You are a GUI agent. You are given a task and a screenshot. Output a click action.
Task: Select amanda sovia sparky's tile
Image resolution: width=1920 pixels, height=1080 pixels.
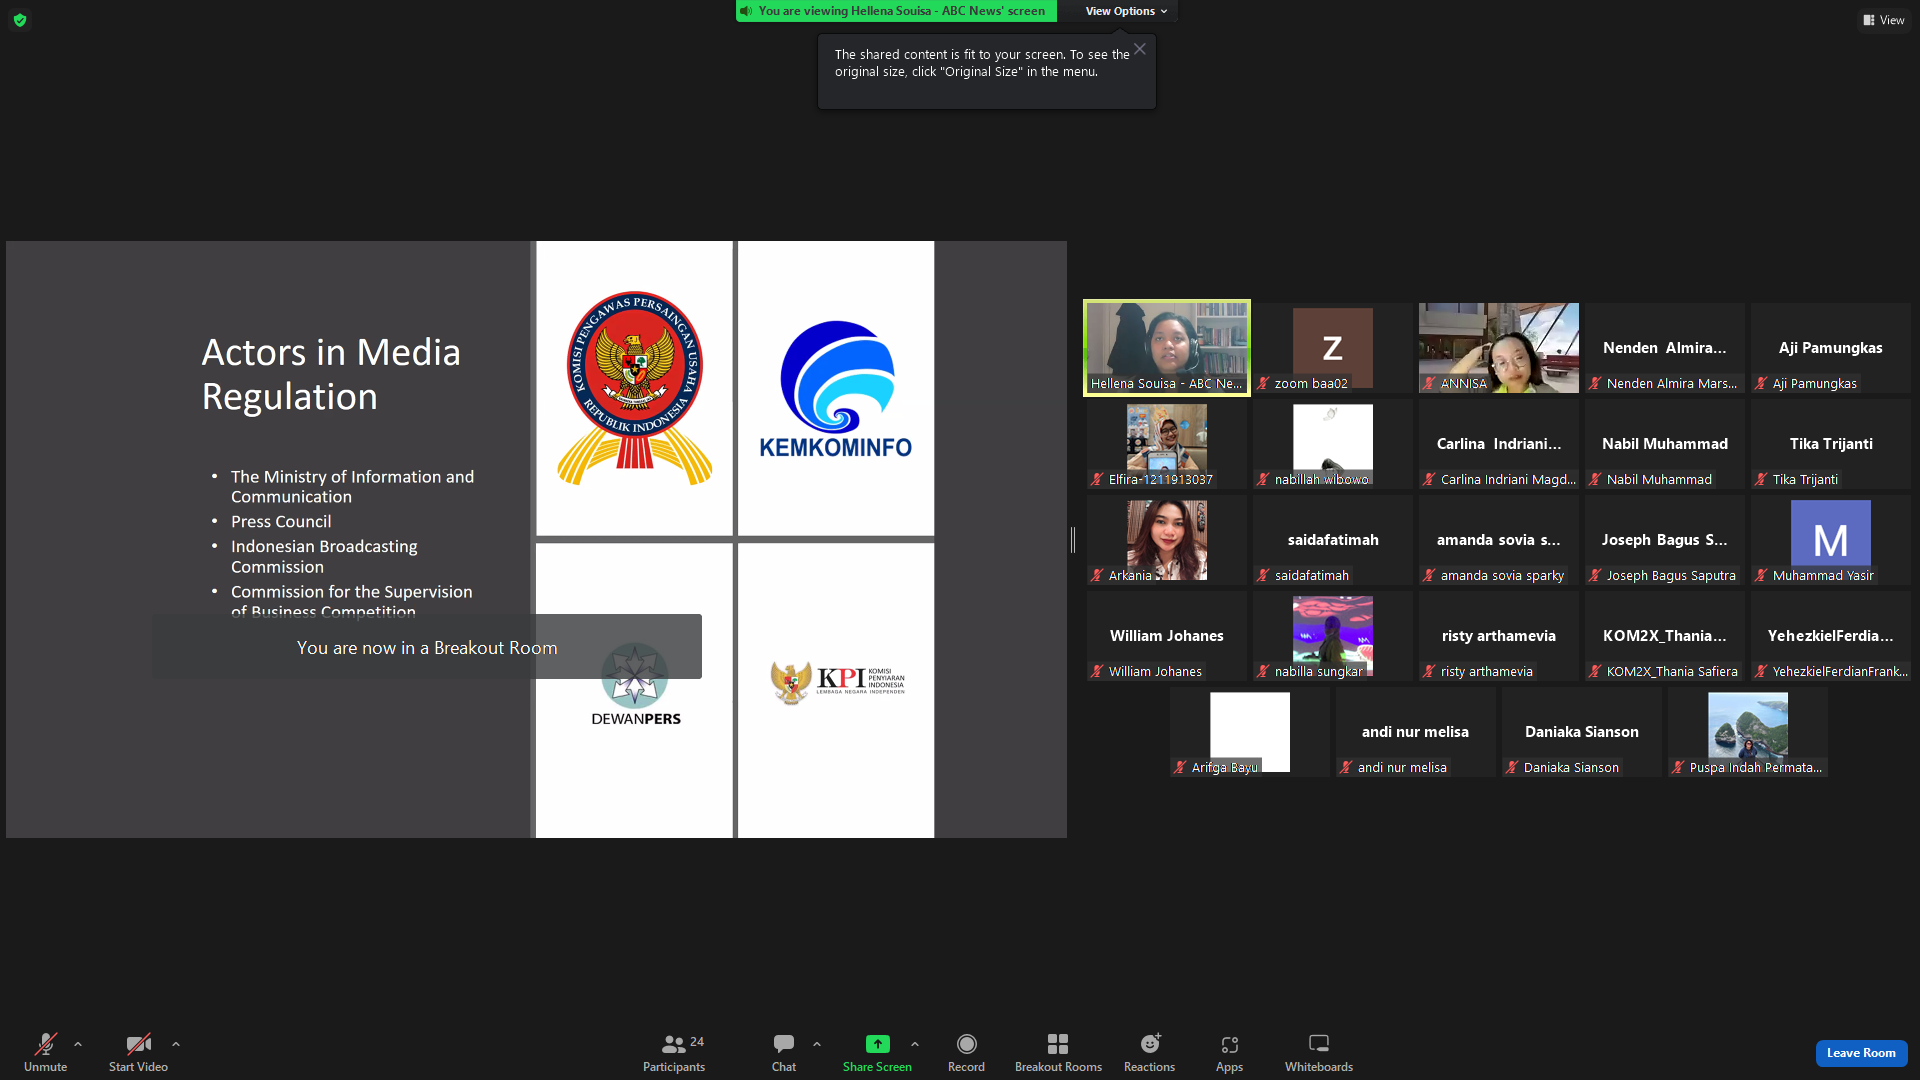point(1499,540)
